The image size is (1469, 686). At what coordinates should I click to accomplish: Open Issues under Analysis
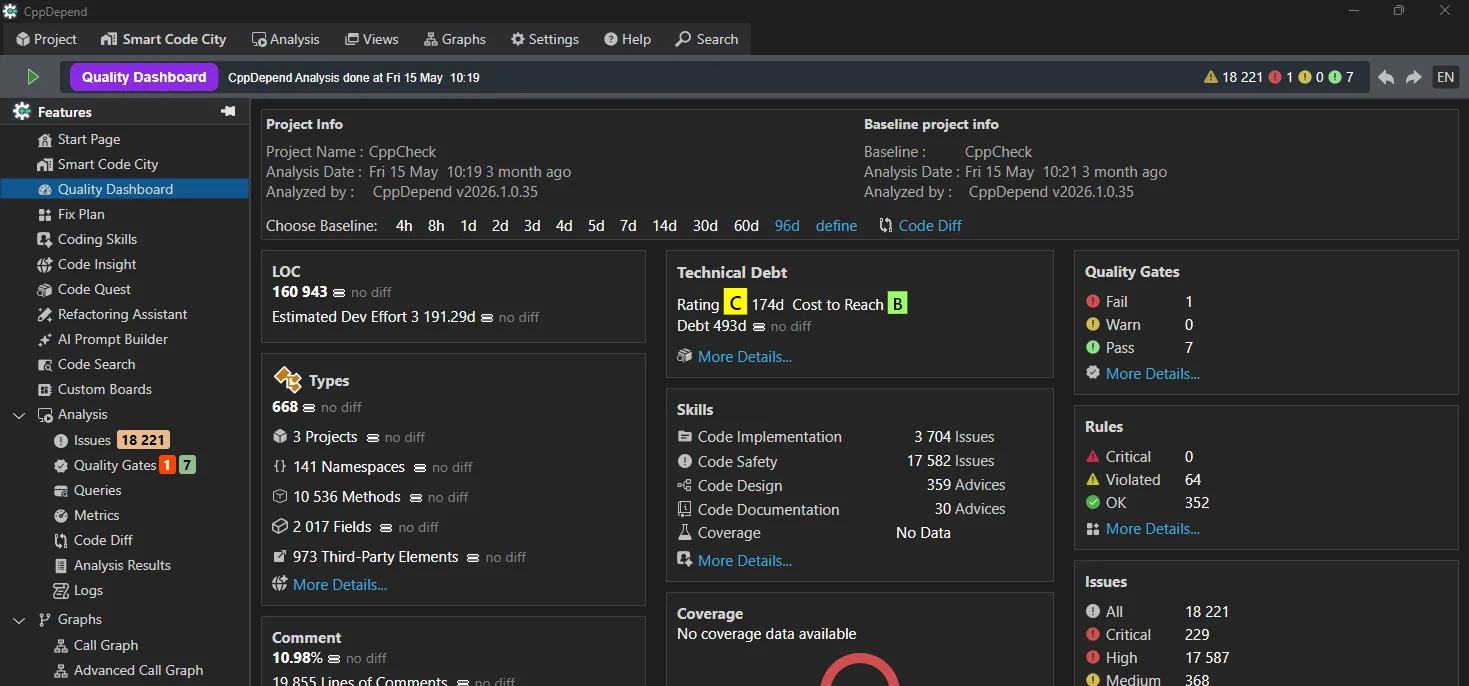click(x=92, y=440)
